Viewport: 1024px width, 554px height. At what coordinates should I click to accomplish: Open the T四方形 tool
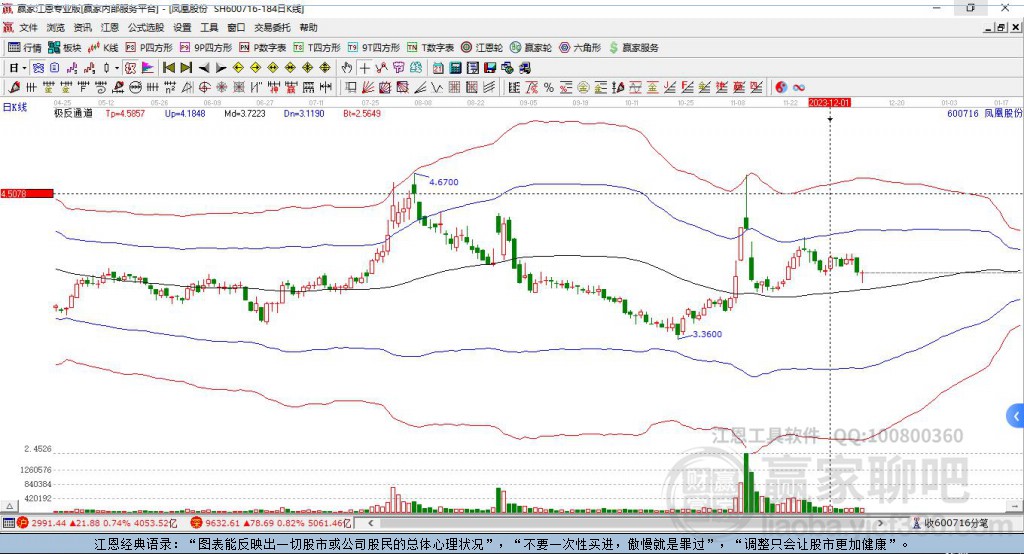click(317, 48)
